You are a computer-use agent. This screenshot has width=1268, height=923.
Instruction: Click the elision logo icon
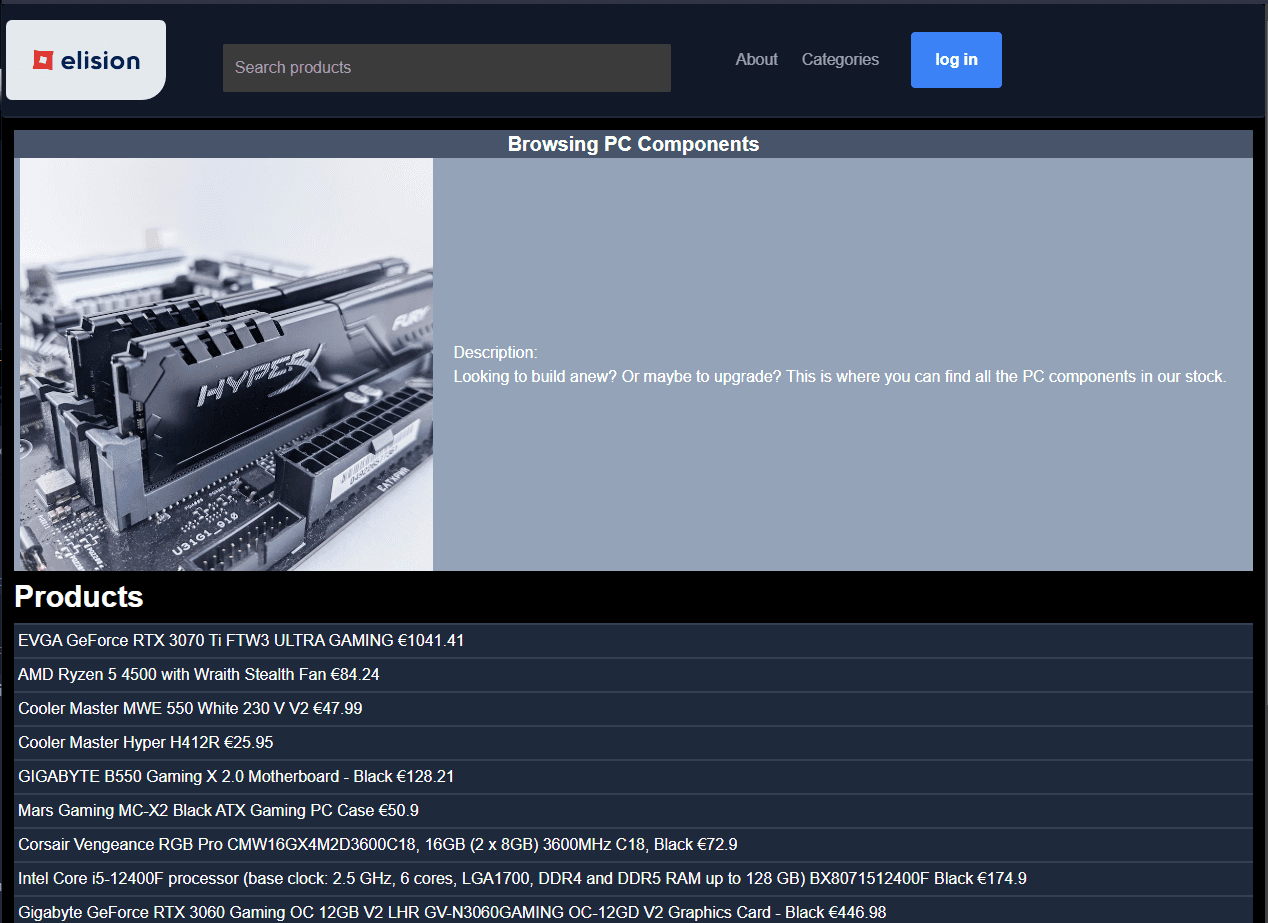click(42, 60)
